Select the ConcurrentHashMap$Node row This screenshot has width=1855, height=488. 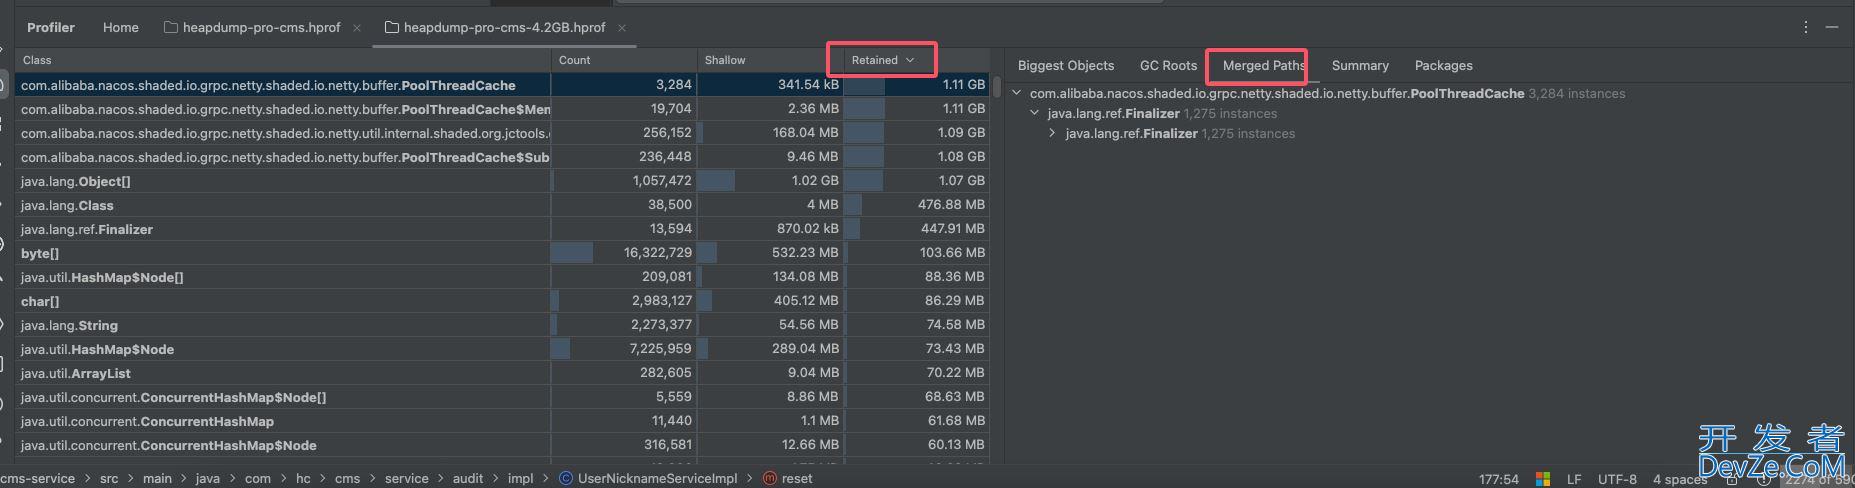pos(502,445)
